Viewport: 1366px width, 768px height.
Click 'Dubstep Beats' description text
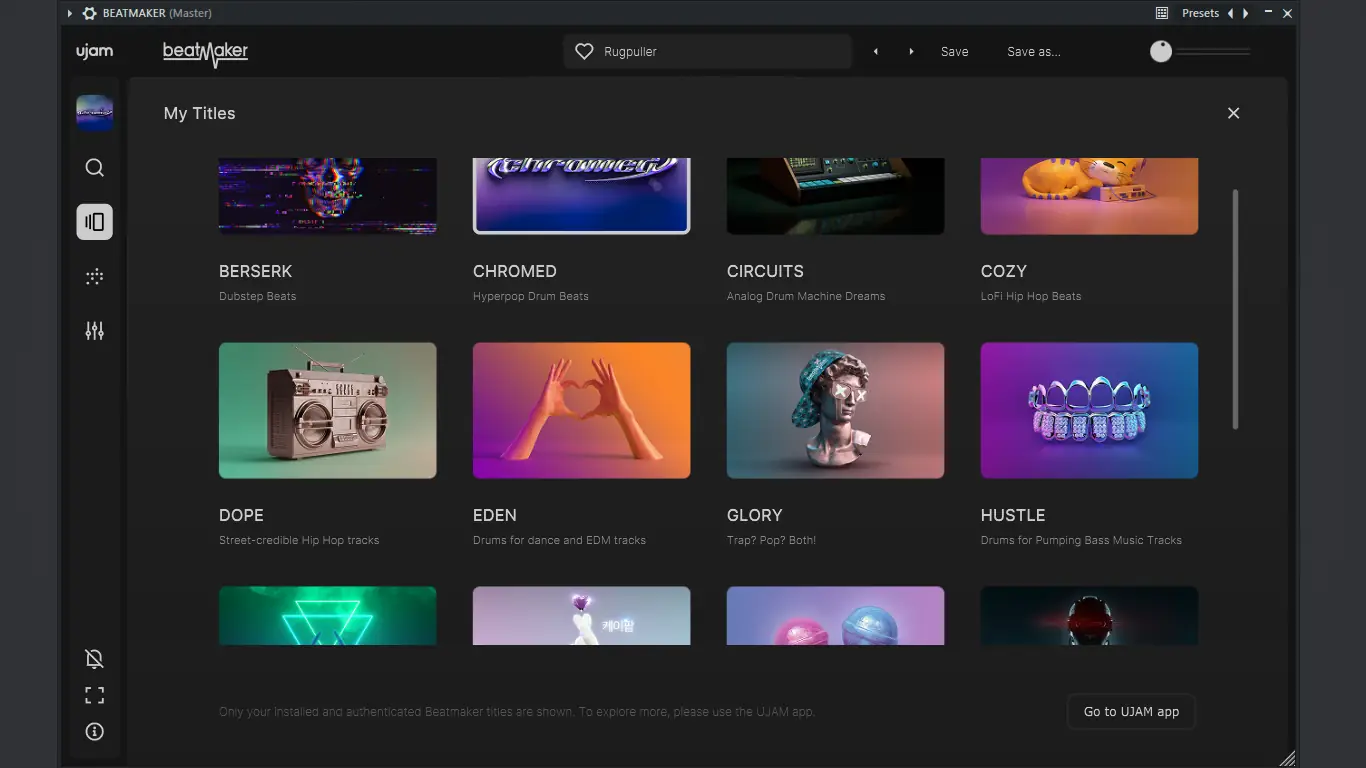point(257,296)
